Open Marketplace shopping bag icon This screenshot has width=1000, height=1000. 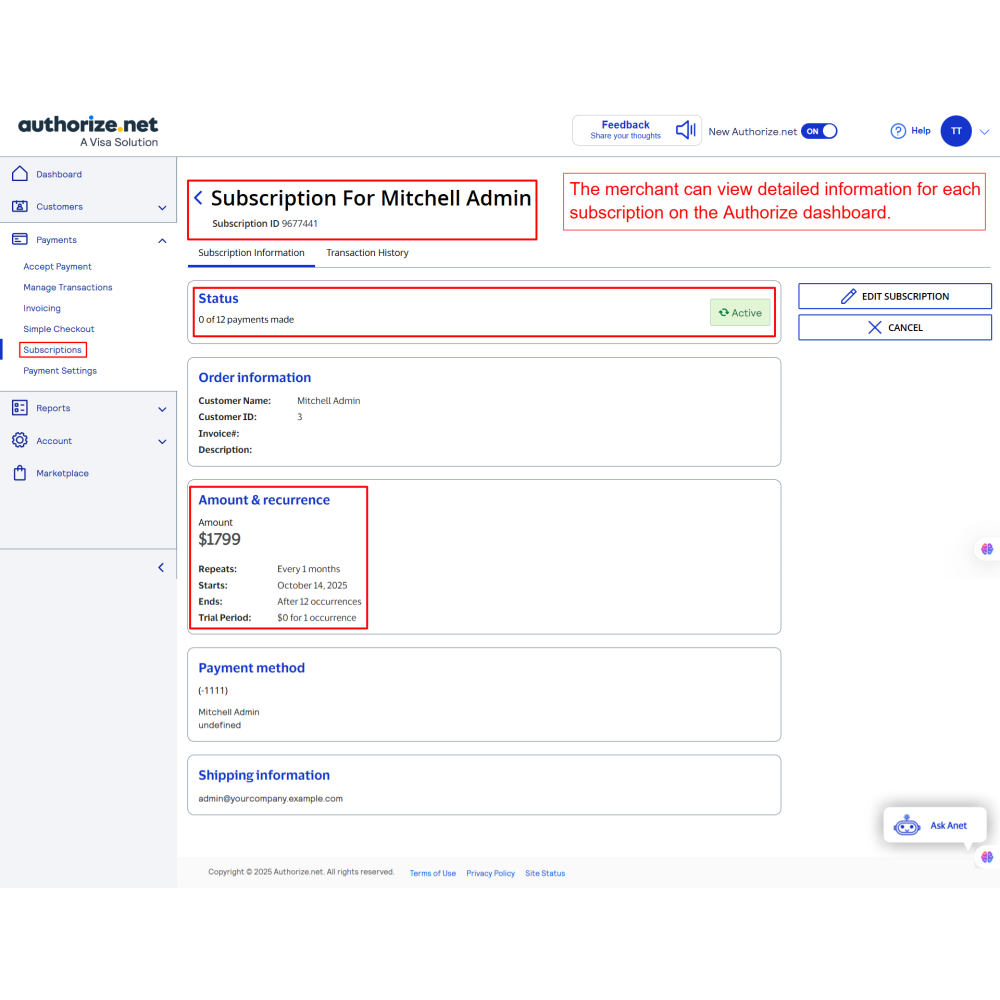tap(19, 473)
